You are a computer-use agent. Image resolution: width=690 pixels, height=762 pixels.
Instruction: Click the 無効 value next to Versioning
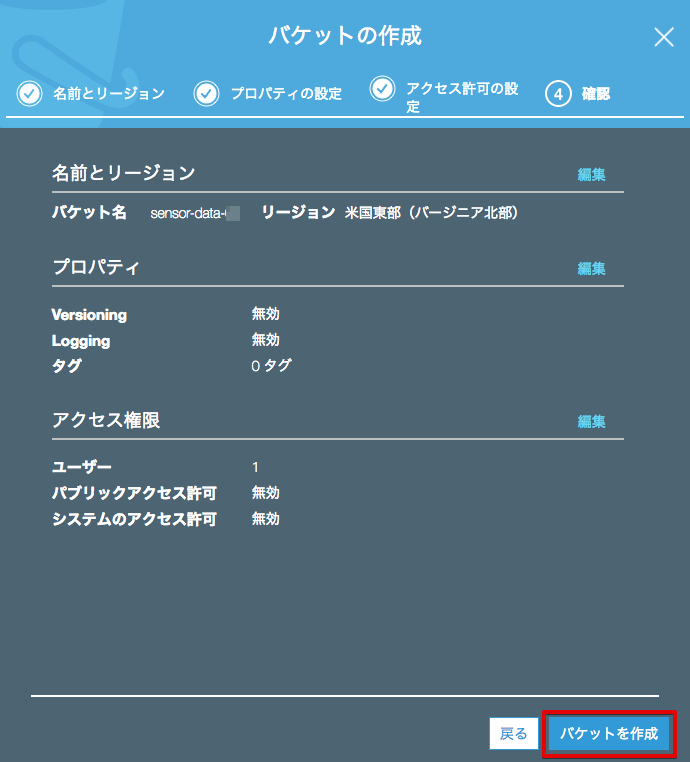(x=265, y=314)
